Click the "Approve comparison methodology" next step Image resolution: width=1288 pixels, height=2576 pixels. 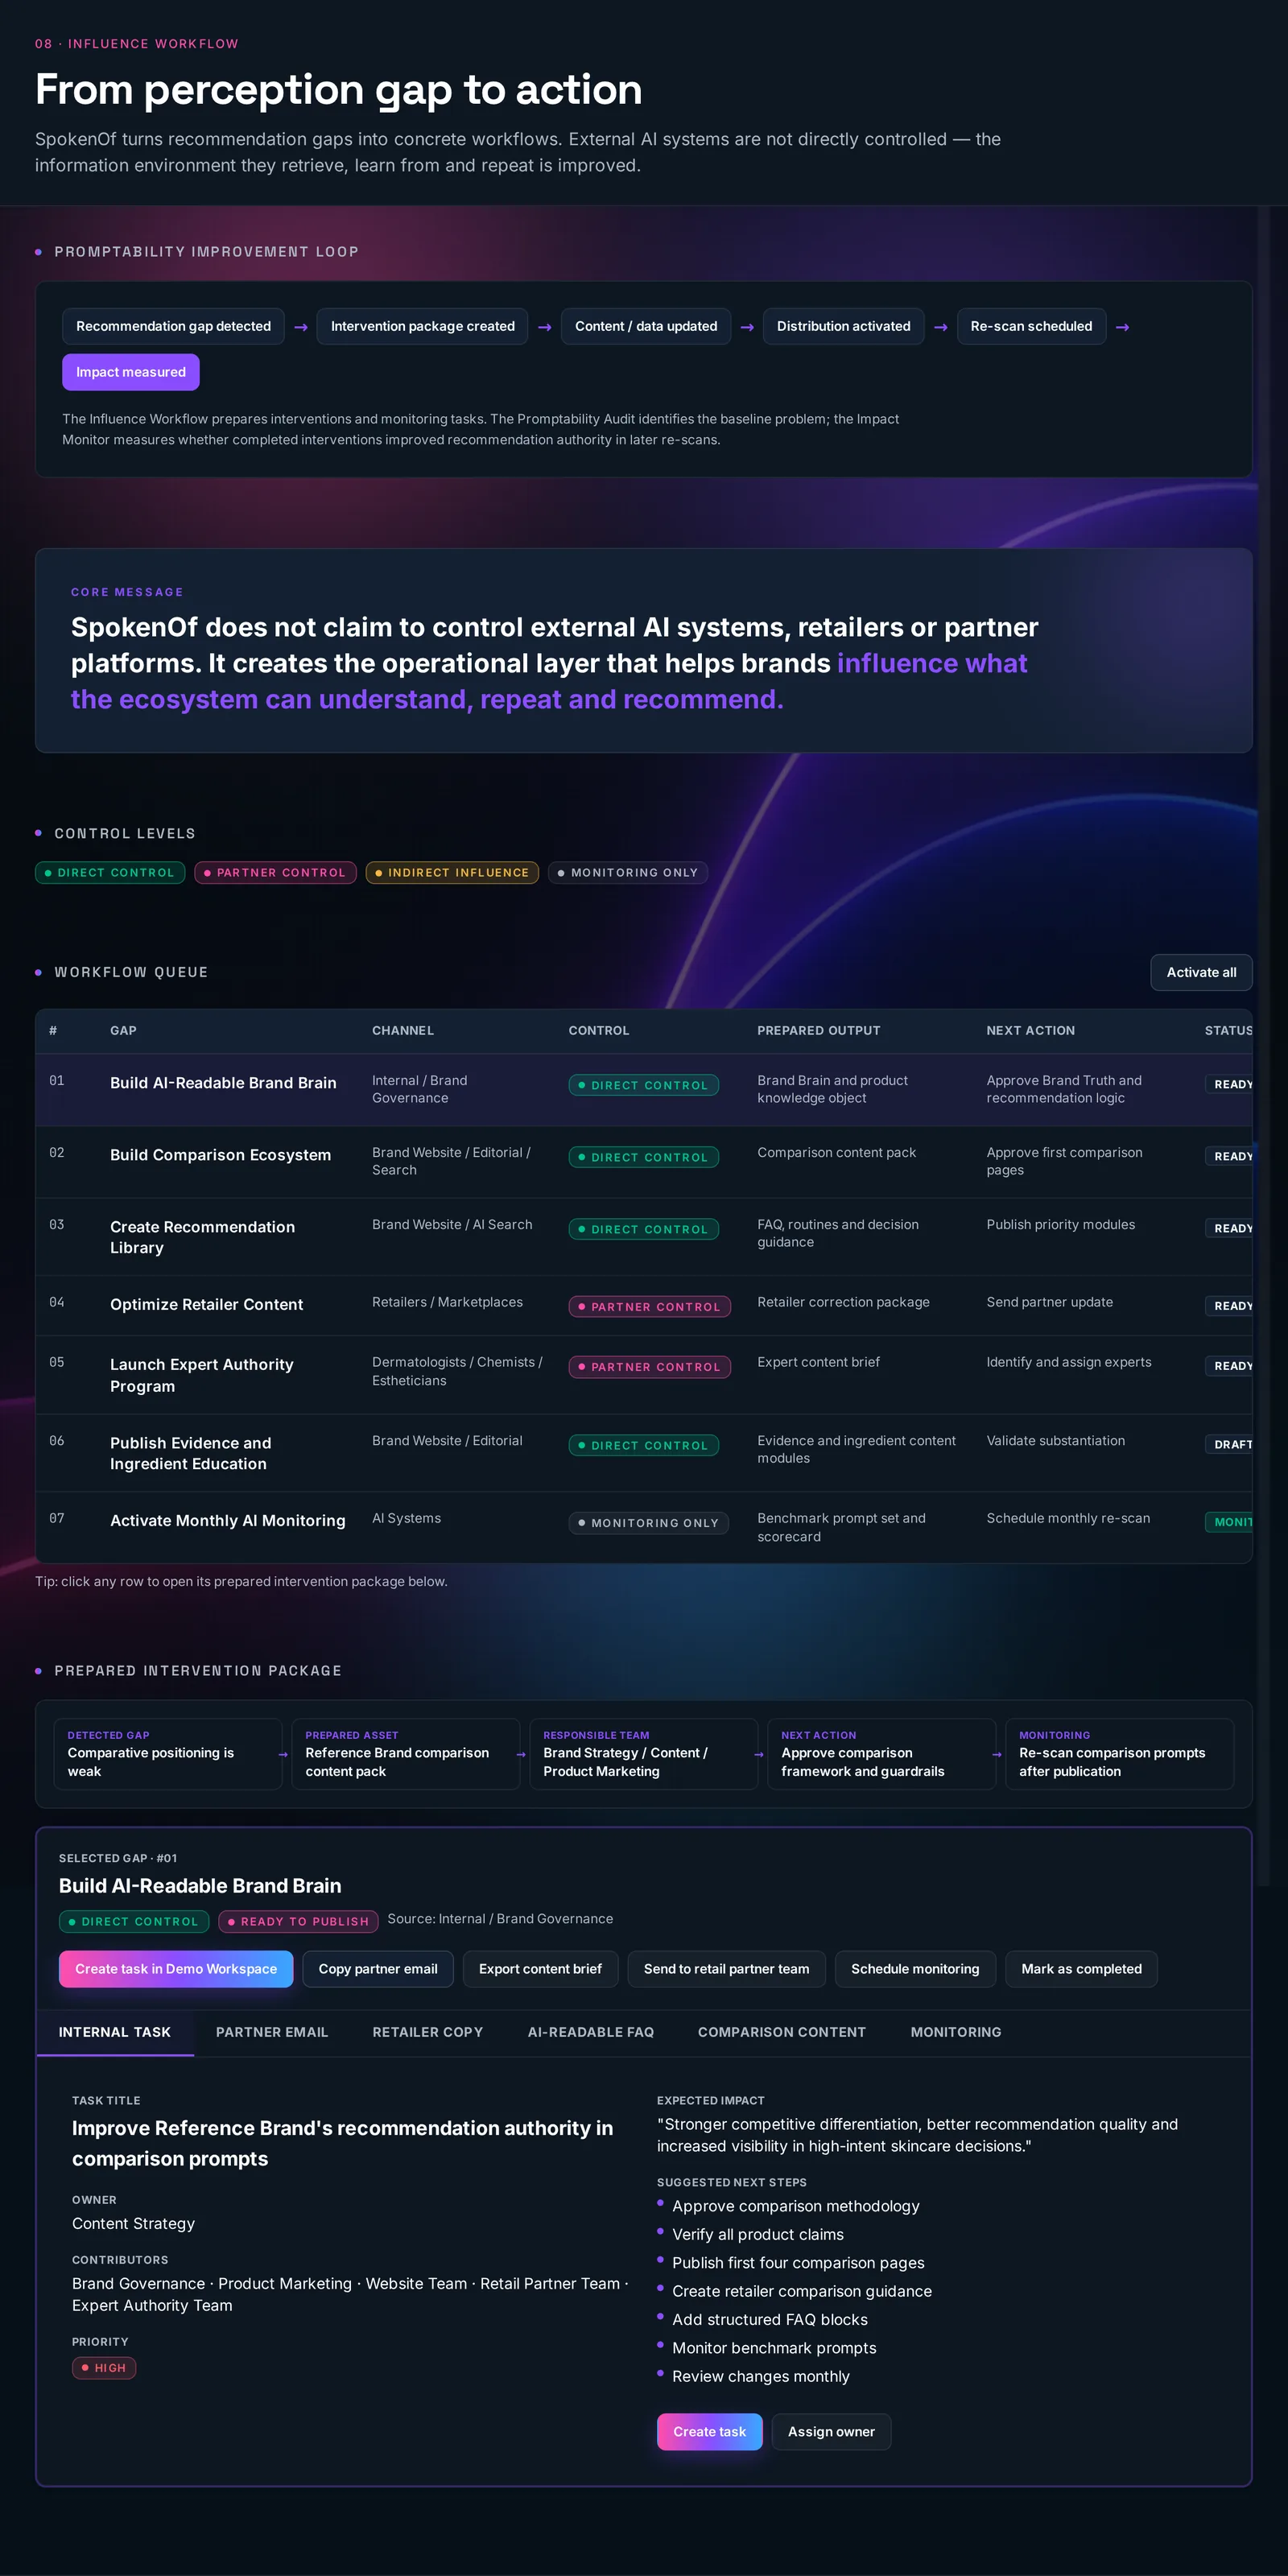coord(795,2206)
